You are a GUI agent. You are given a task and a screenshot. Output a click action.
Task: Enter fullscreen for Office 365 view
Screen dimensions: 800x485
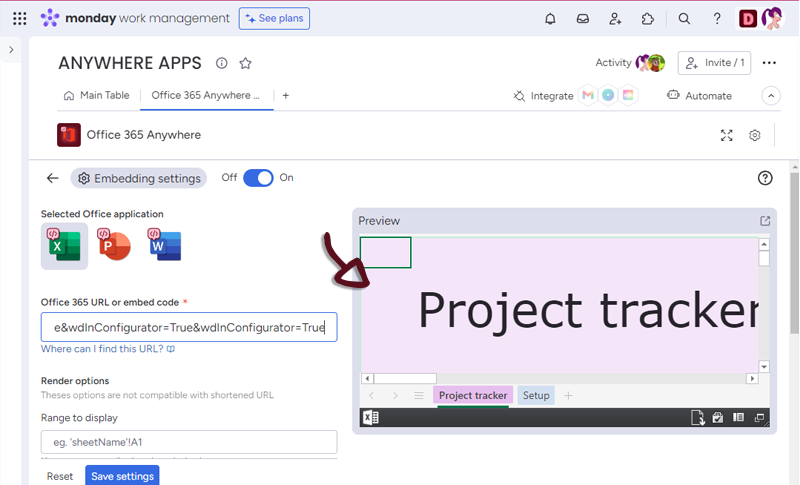click(x=727, y=135)
